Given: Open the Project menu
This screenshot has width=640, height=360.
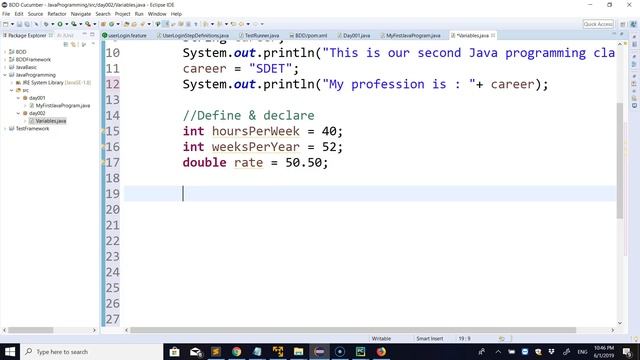Looking at the screenshot, I should pos(122,14).
